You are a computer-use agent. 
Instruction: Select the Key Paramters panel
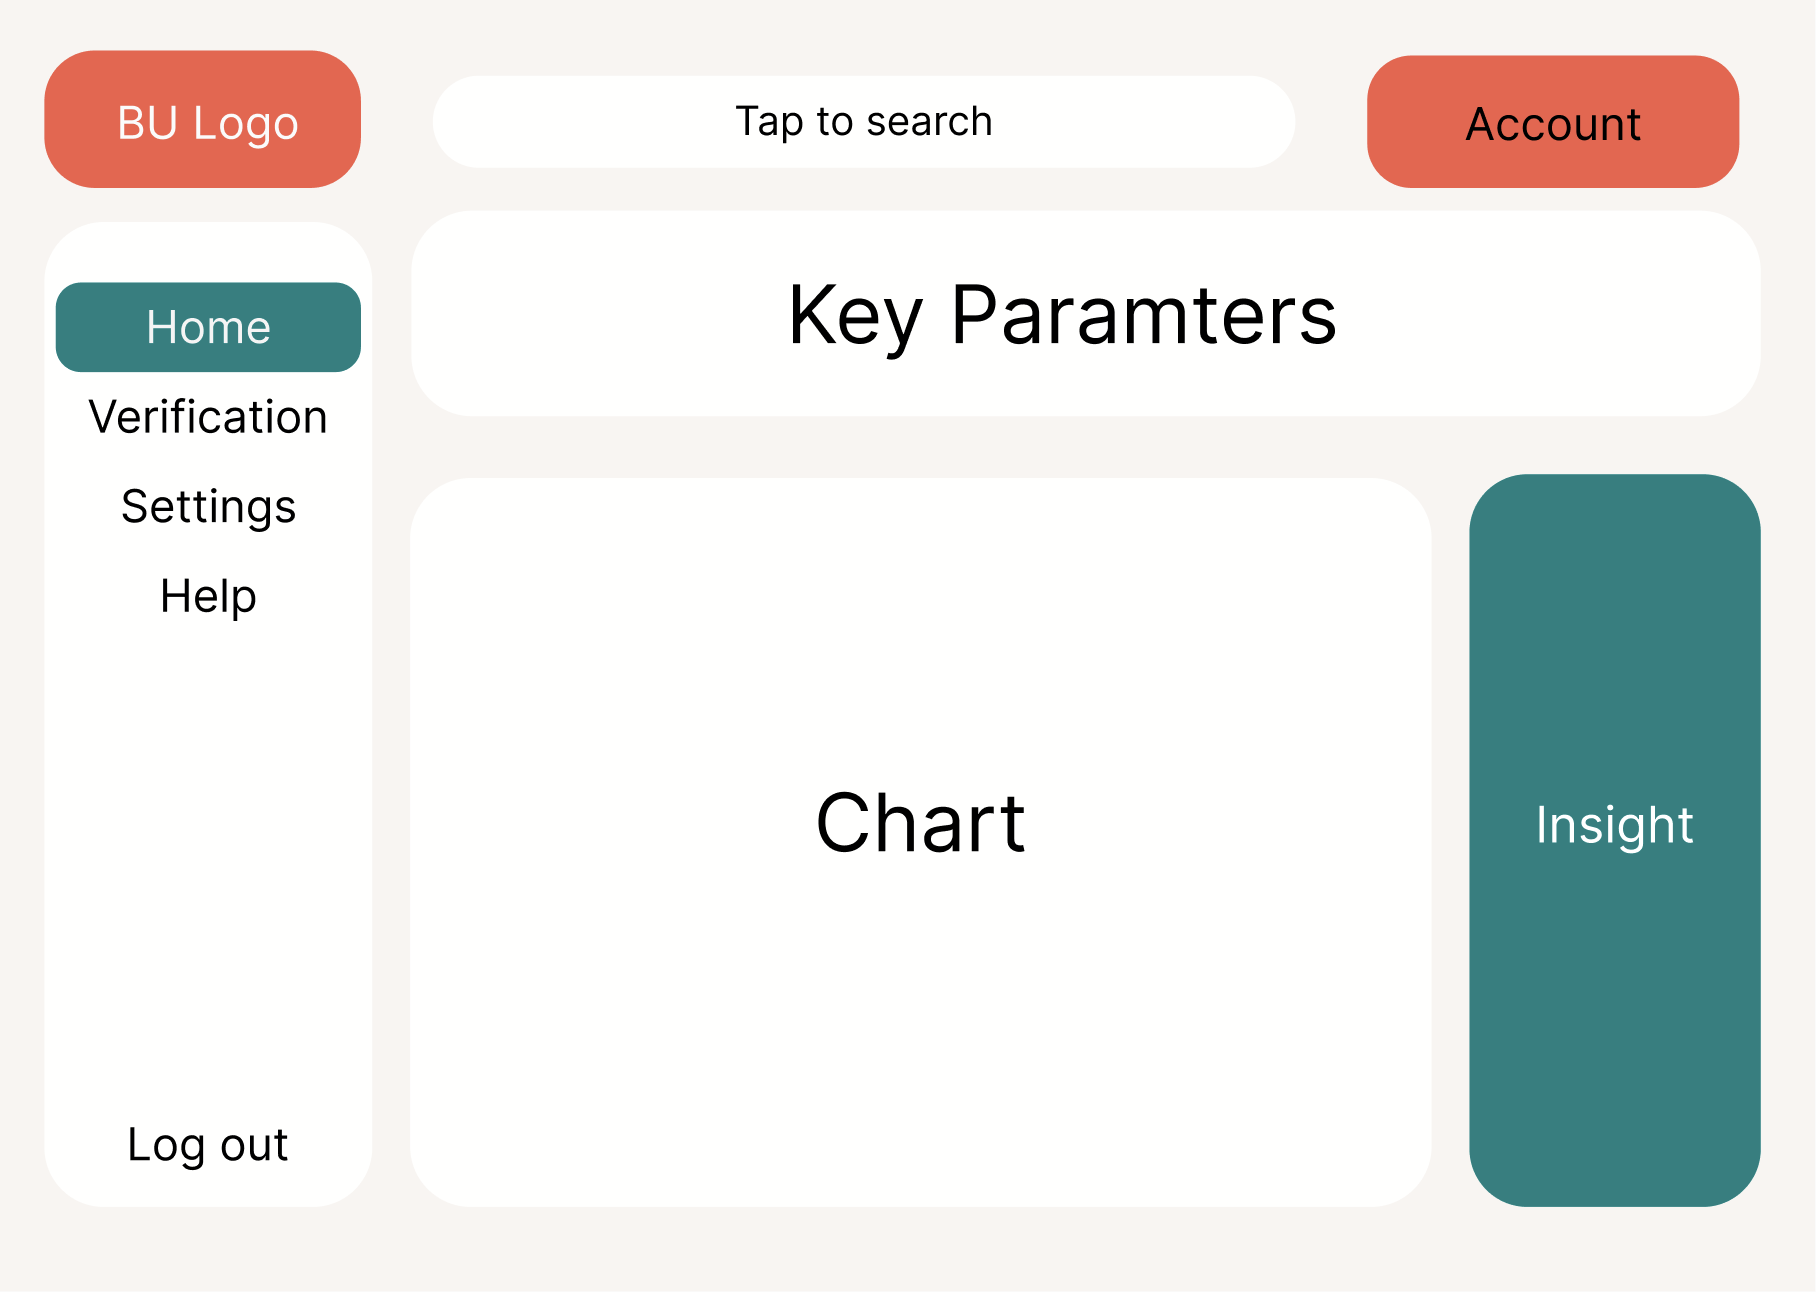point(1086,314)
